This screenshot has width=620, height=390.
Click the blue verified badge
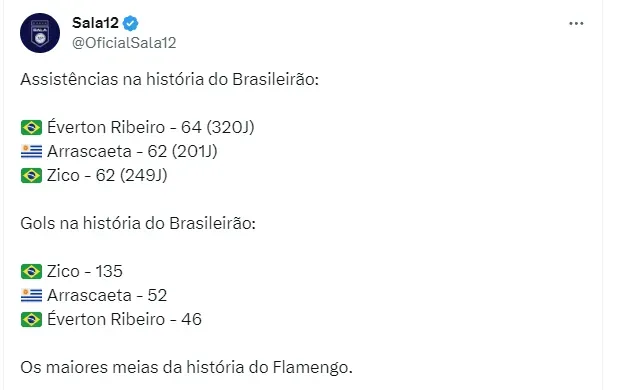click(x=130, y=23)
